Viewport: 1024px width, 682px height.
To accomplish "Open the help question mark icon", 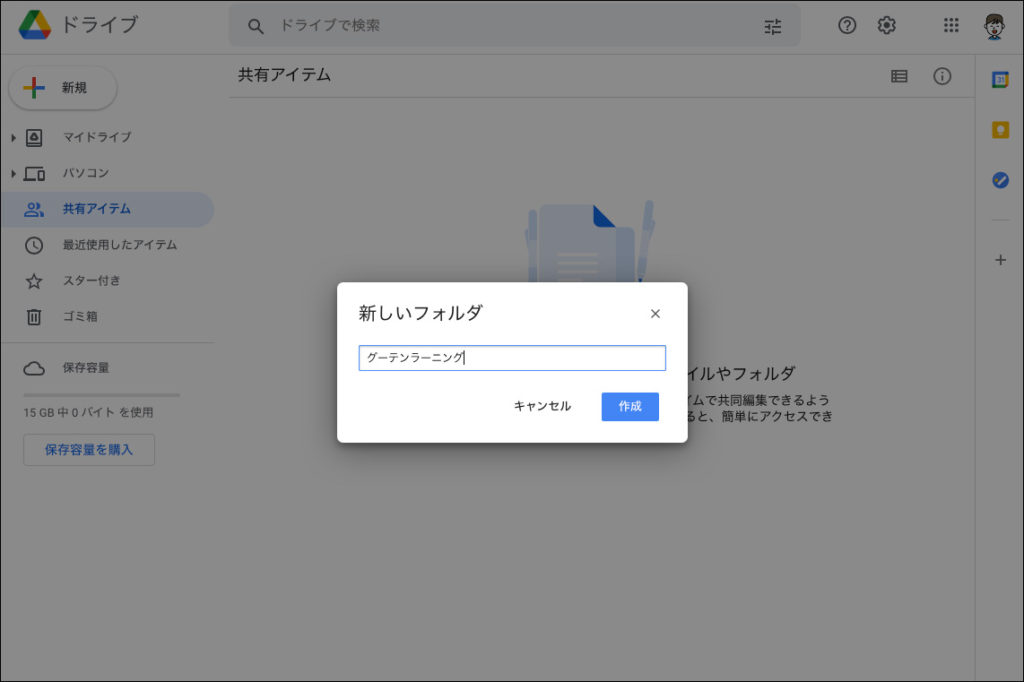I will (x=847, y=26).
